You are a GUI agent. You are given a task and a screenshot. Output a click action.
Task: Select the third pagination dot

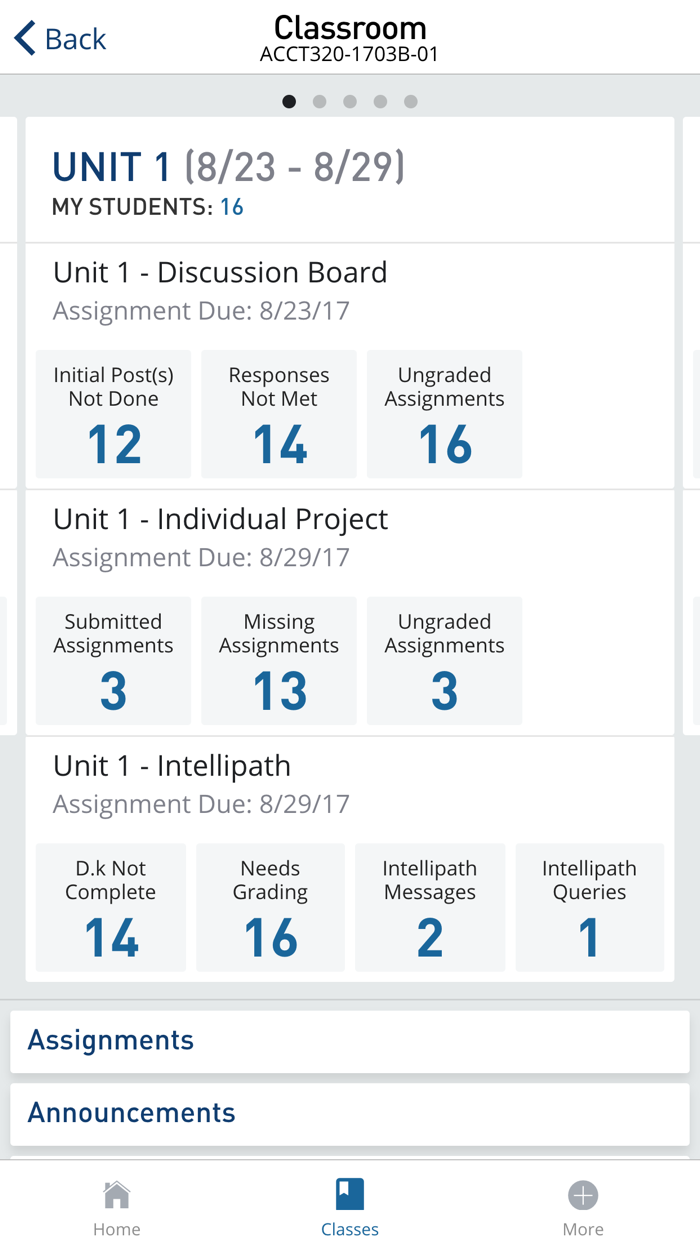(350, 101)
